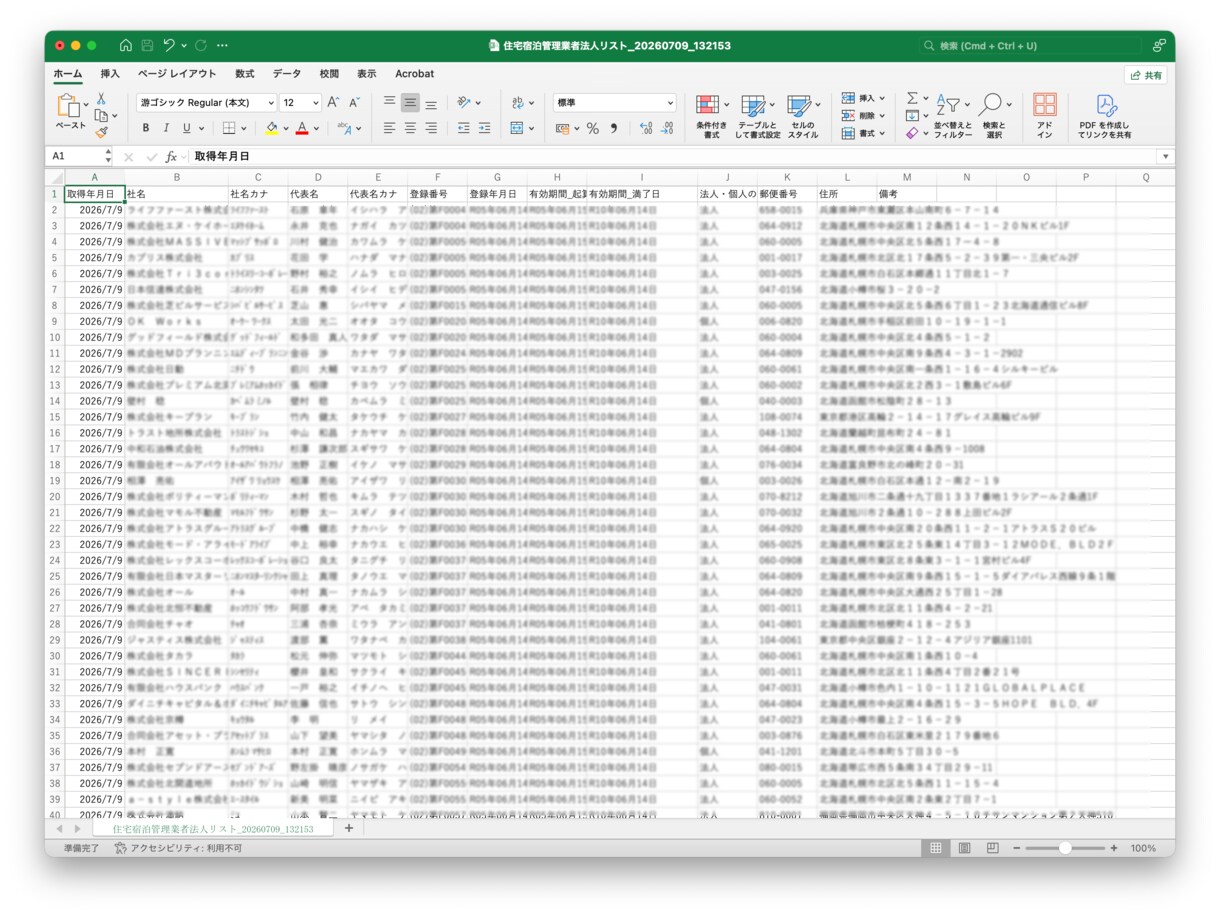Open the Add-ins (アドイン) button
The image size is (1220, 916).
tap(1044, 116)
